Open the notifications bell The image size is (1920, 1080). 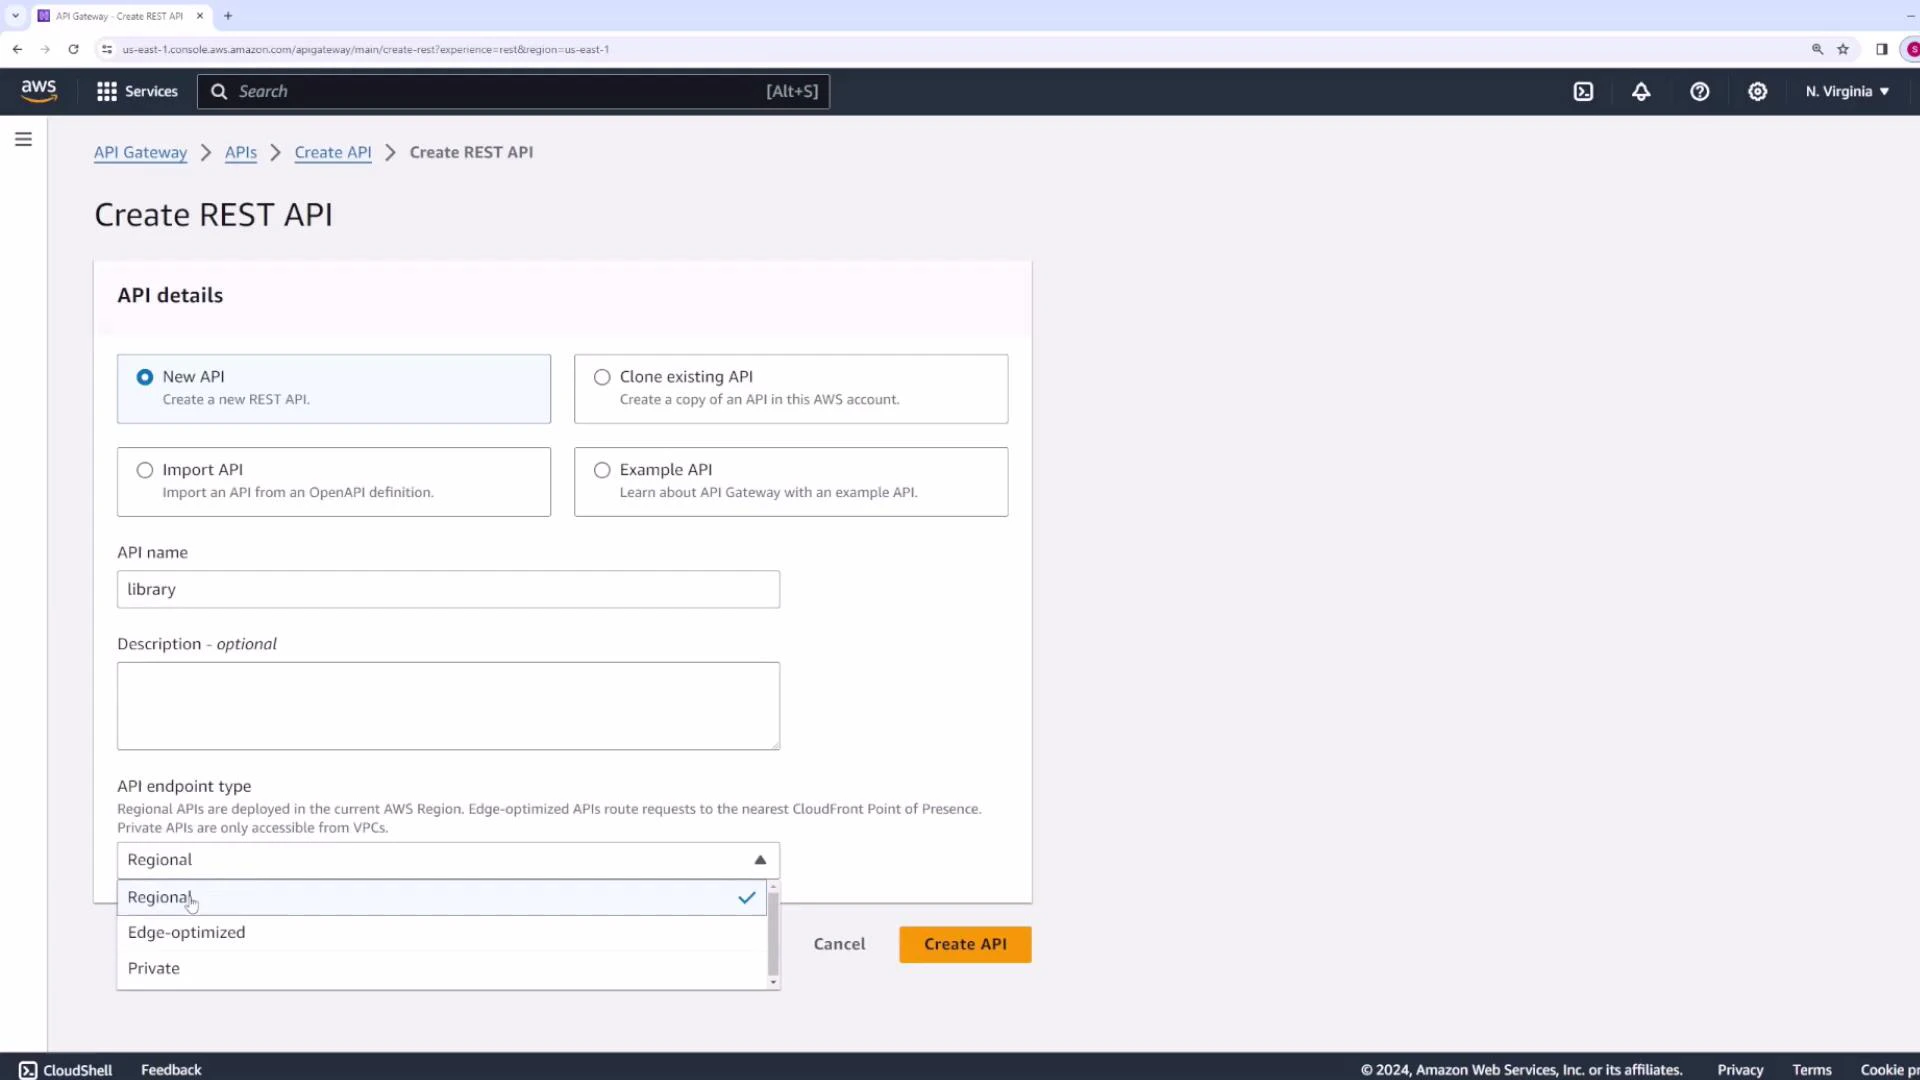coord(1642,91)
